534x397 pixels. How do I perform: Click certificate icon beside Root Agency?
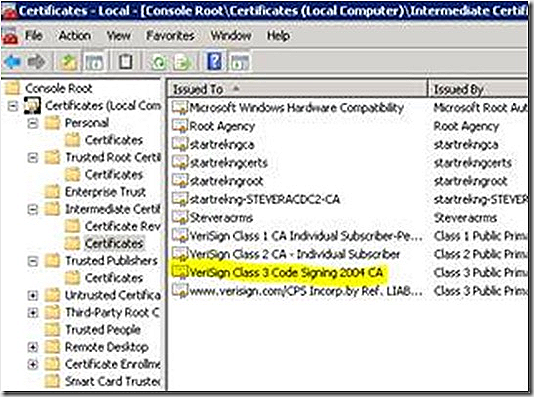click(x=180, y=126)
